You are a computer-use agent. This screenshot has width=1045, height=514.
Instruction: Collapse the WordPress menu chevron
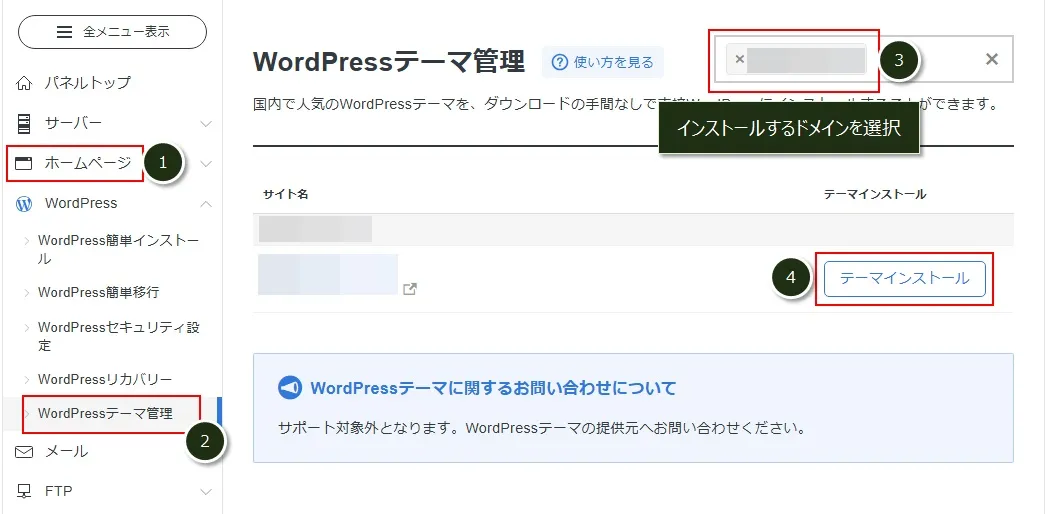click(206, 204)
